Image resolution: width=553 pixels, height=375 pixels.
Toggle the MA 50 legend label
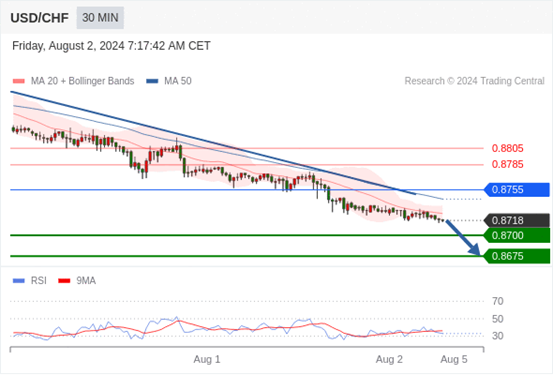[178, 81]
